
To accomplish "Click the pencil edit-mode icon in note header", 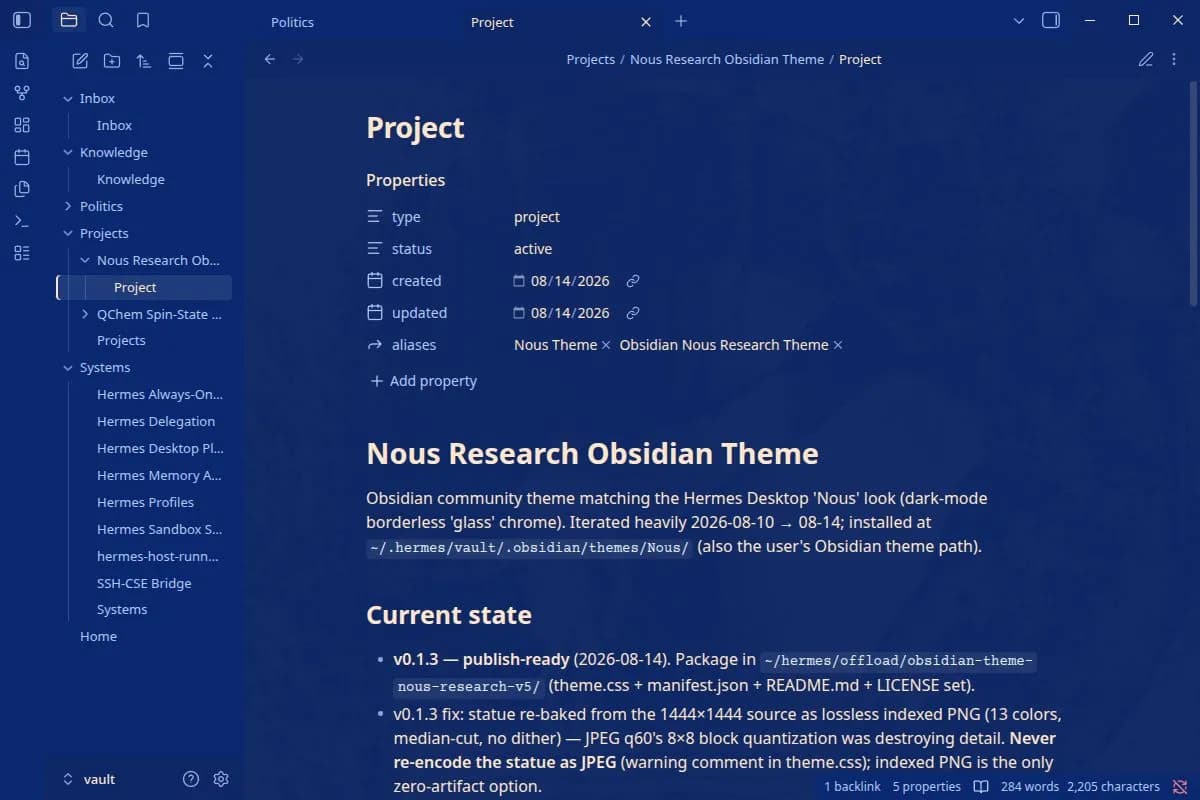I will (1146, 59).
